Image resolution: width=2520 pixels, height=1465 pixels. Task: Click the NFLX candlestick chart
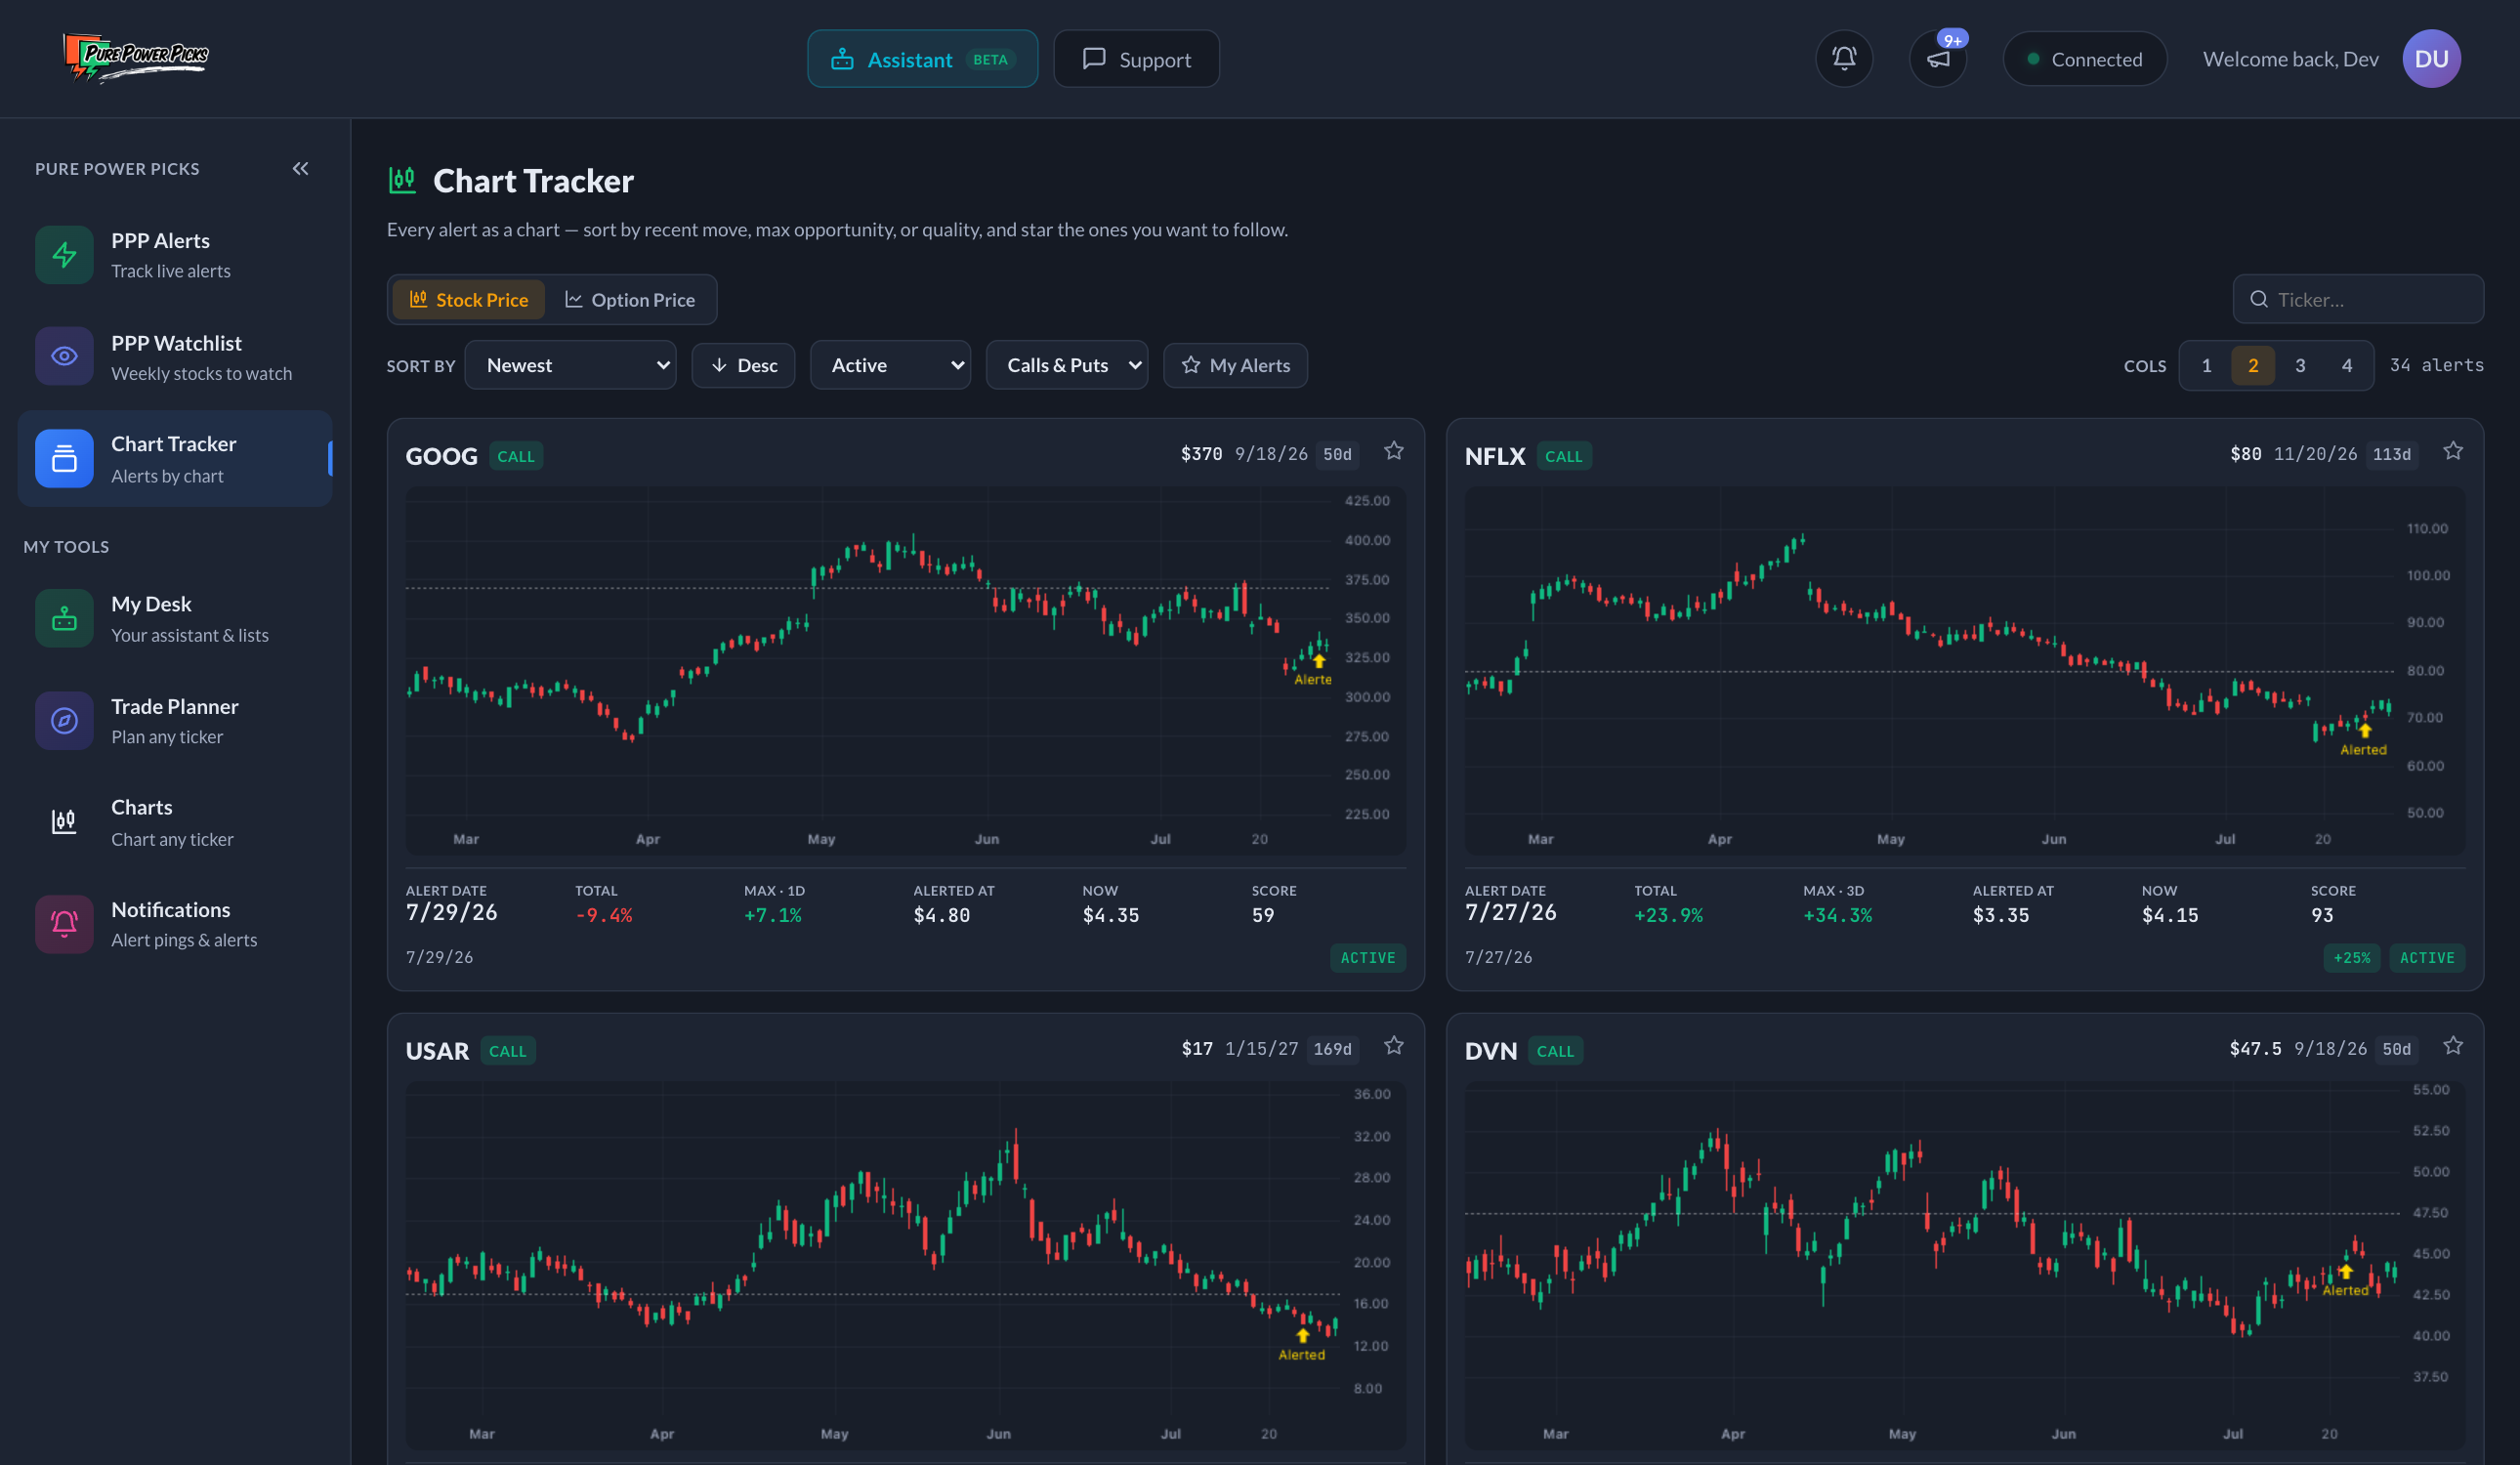[1964, 670]
